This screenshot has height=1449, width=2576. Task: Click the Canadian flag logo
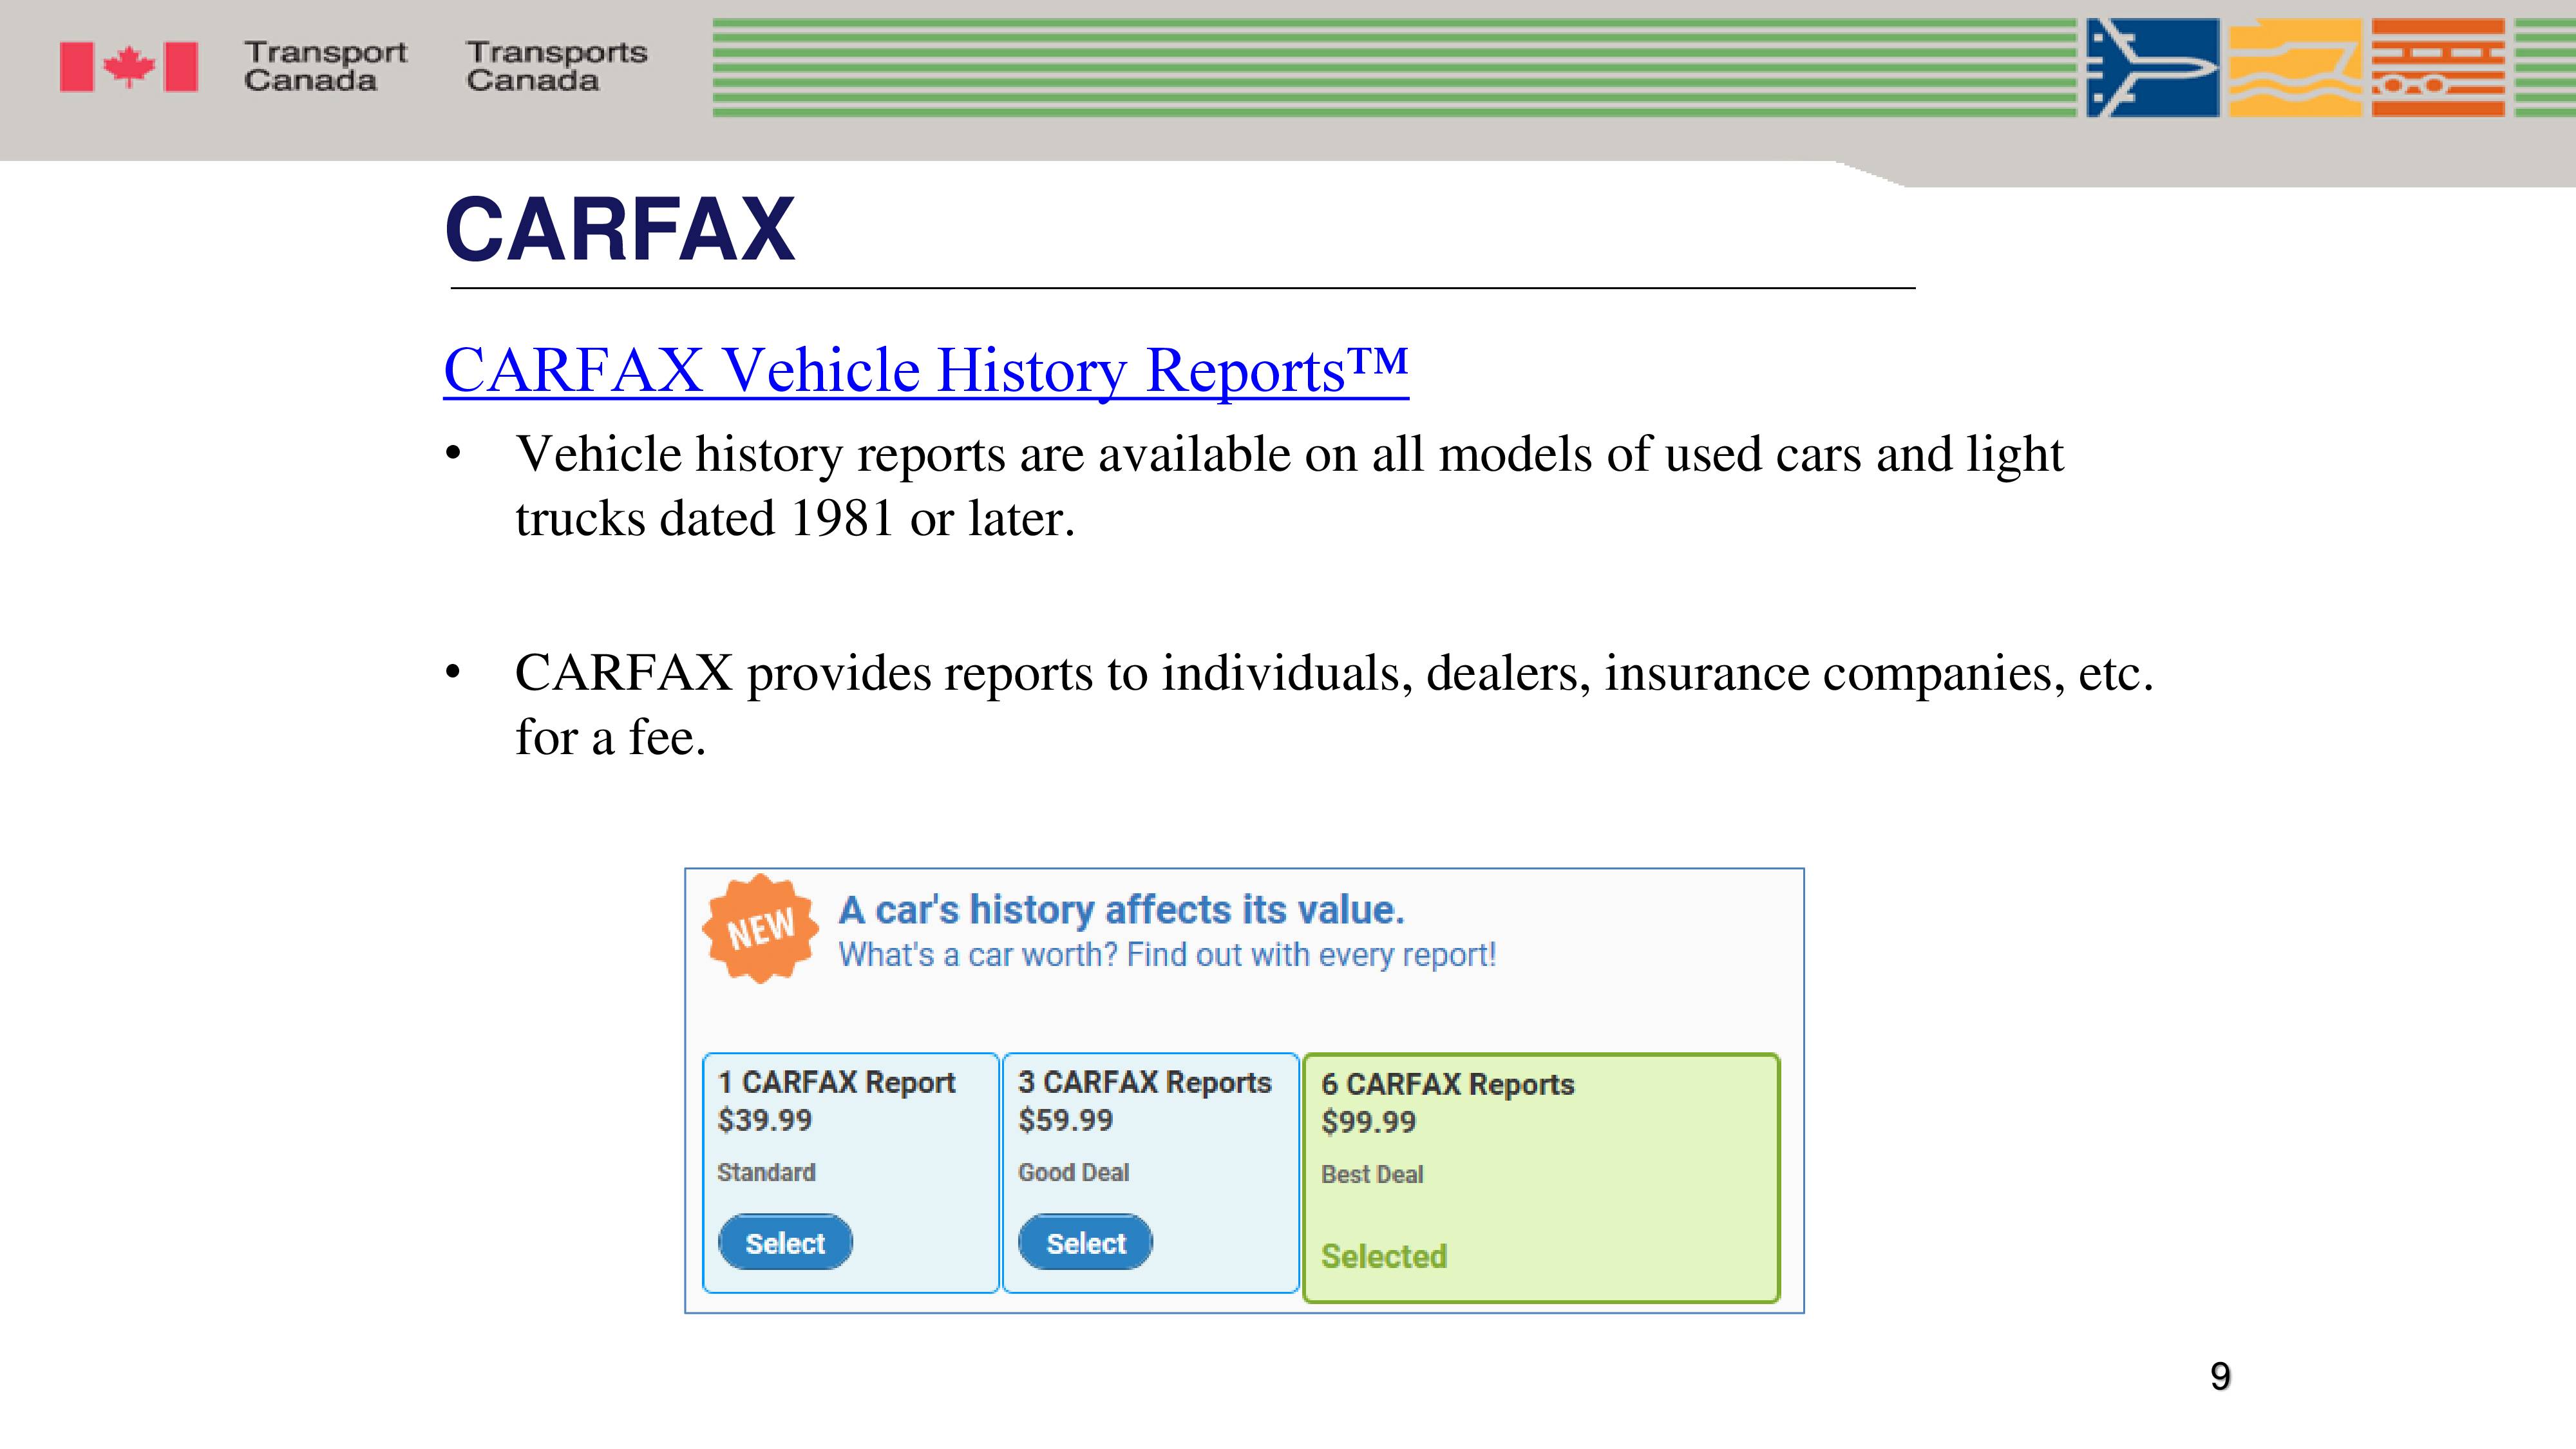pos(128,67)
